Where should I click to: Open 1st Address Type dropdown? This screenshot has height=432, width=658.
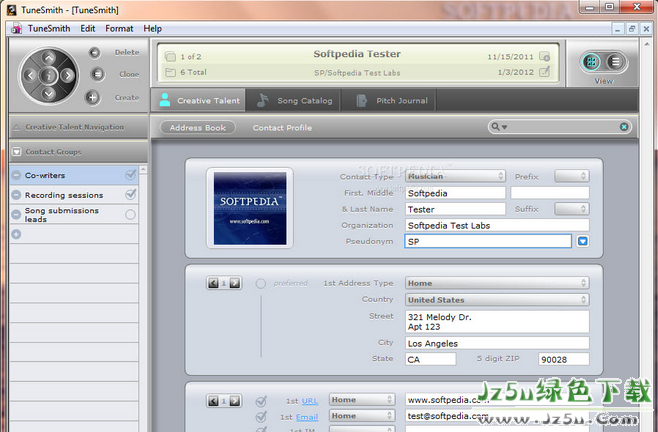tap(497, 283)
